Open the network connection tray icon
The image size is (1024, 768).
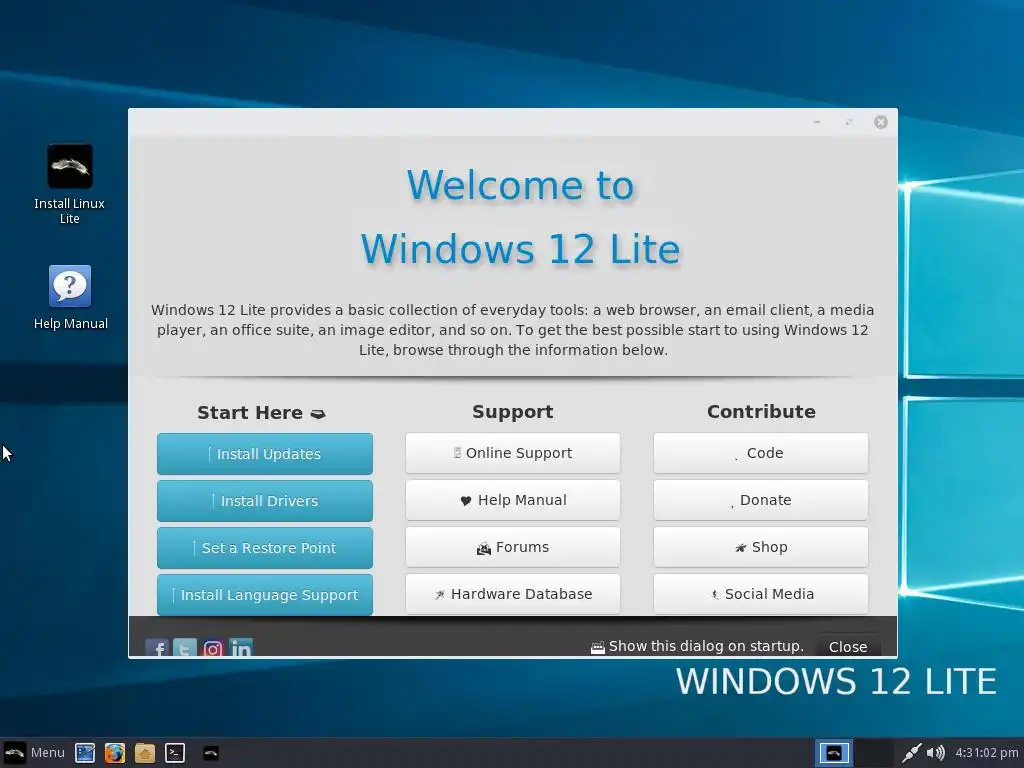pos(911,753)
